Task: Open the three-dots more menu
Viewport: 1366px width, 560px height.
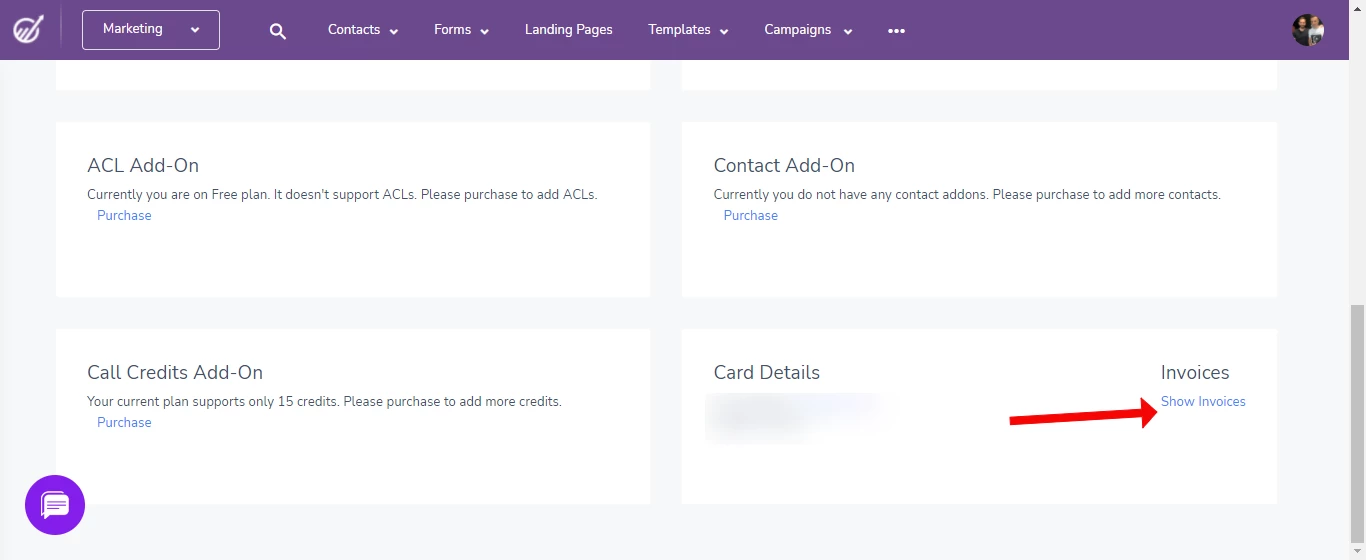Action: point(896,31)
